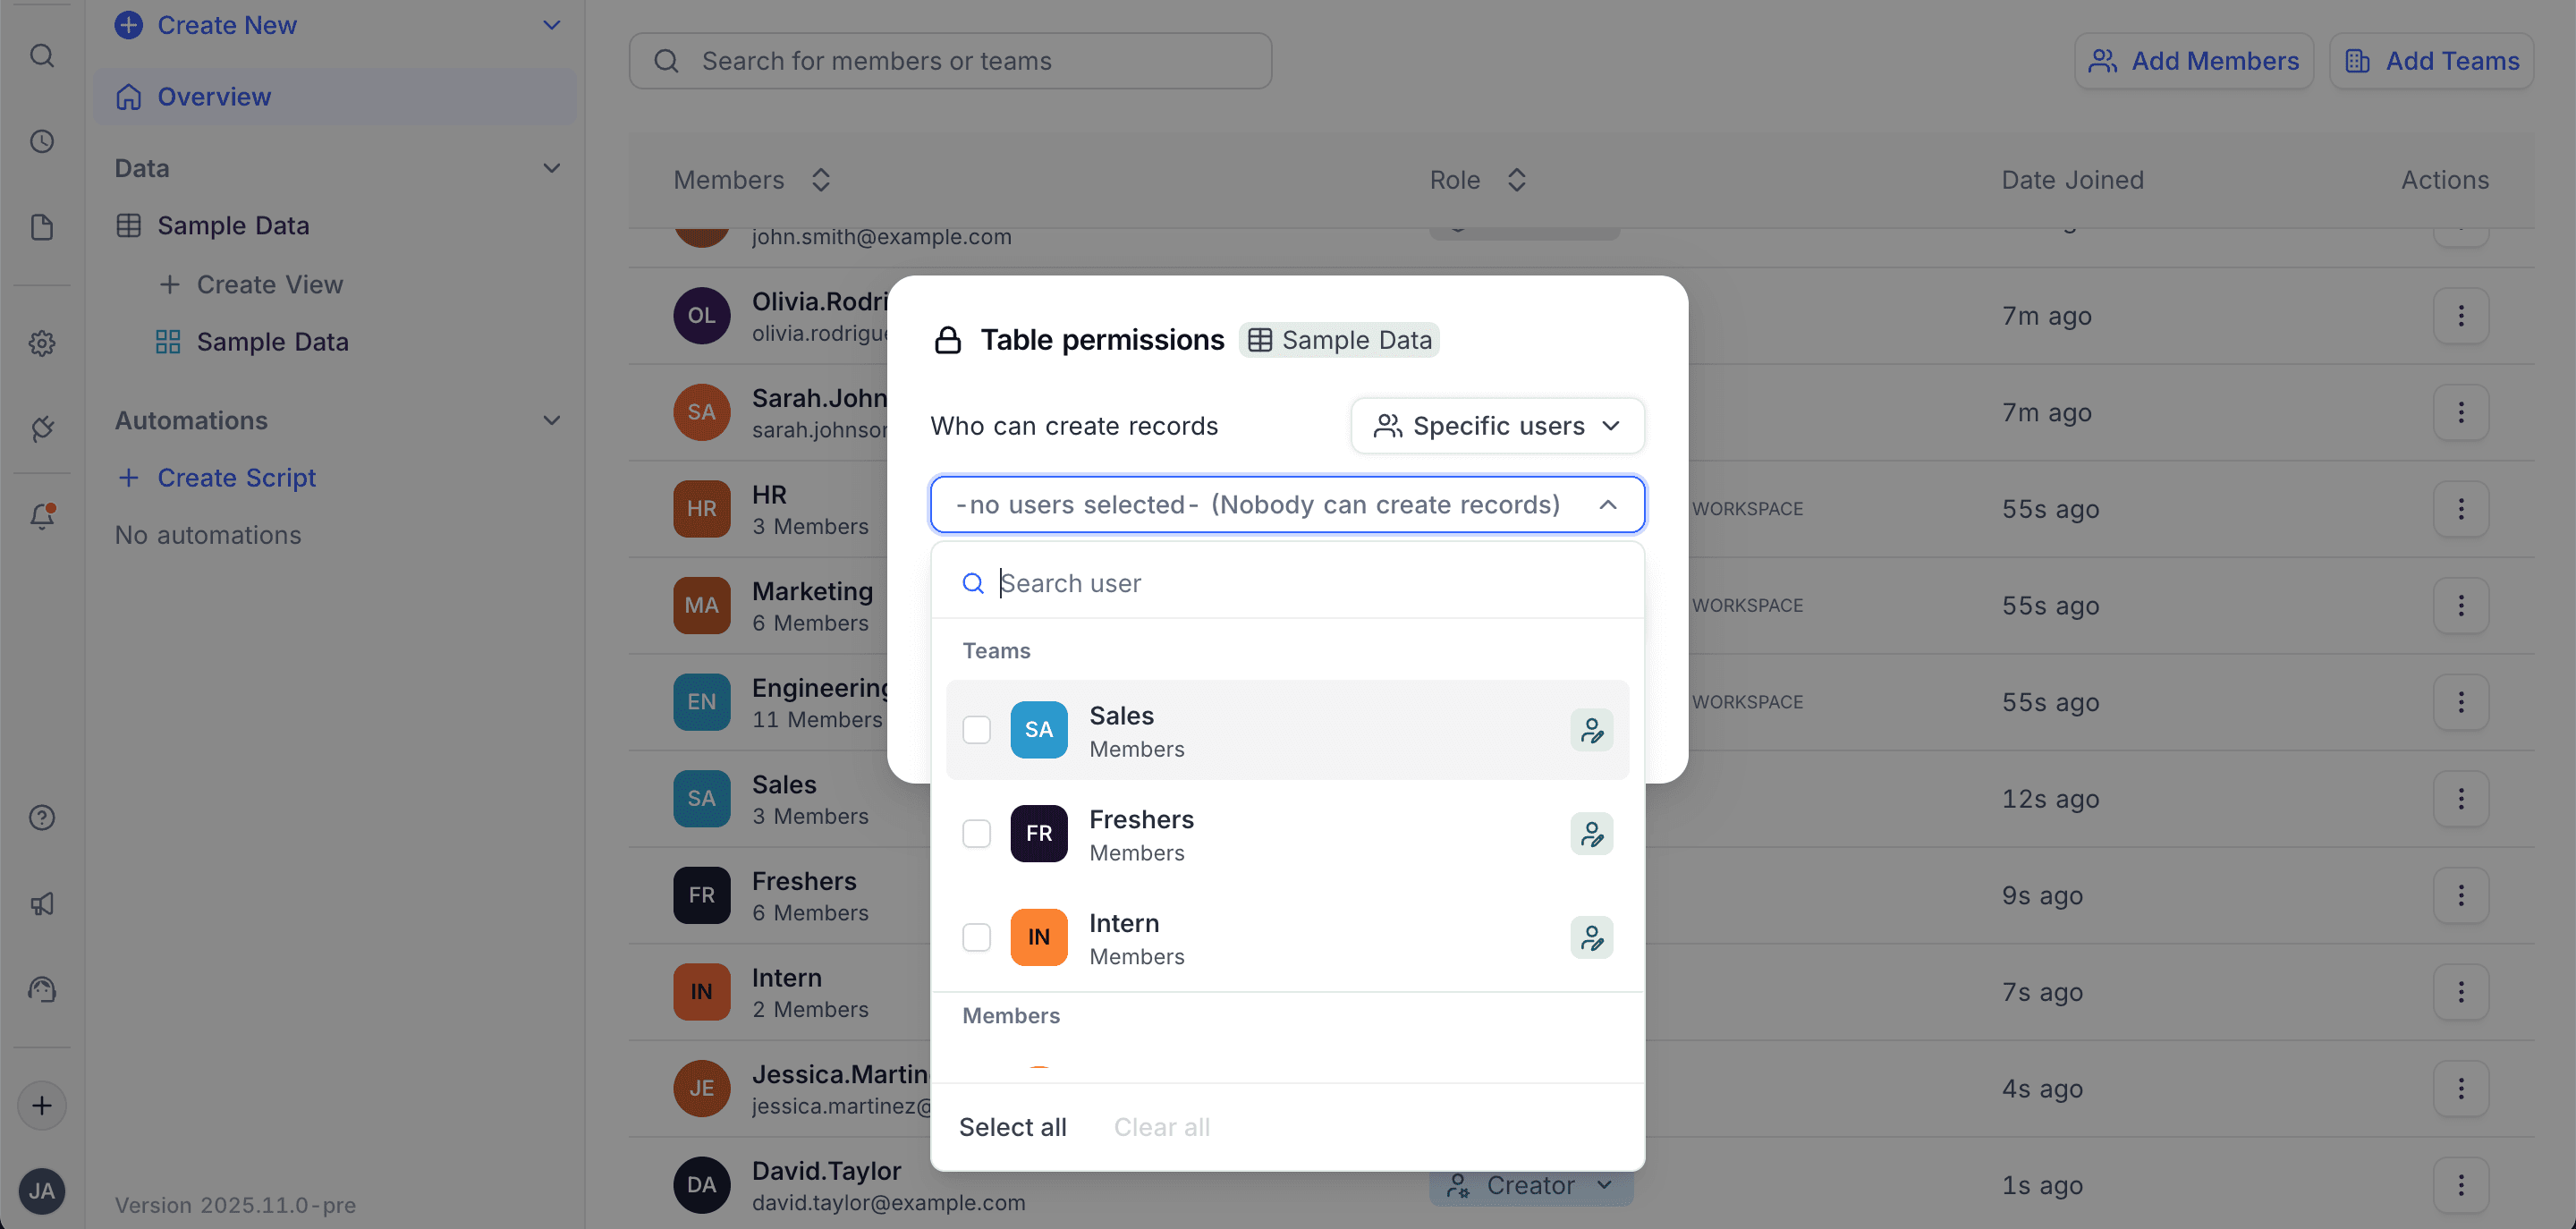The height and width of the screenshot is (1229, 2576).
Task: Enable the Intern team checkbox
Action: 976,938
